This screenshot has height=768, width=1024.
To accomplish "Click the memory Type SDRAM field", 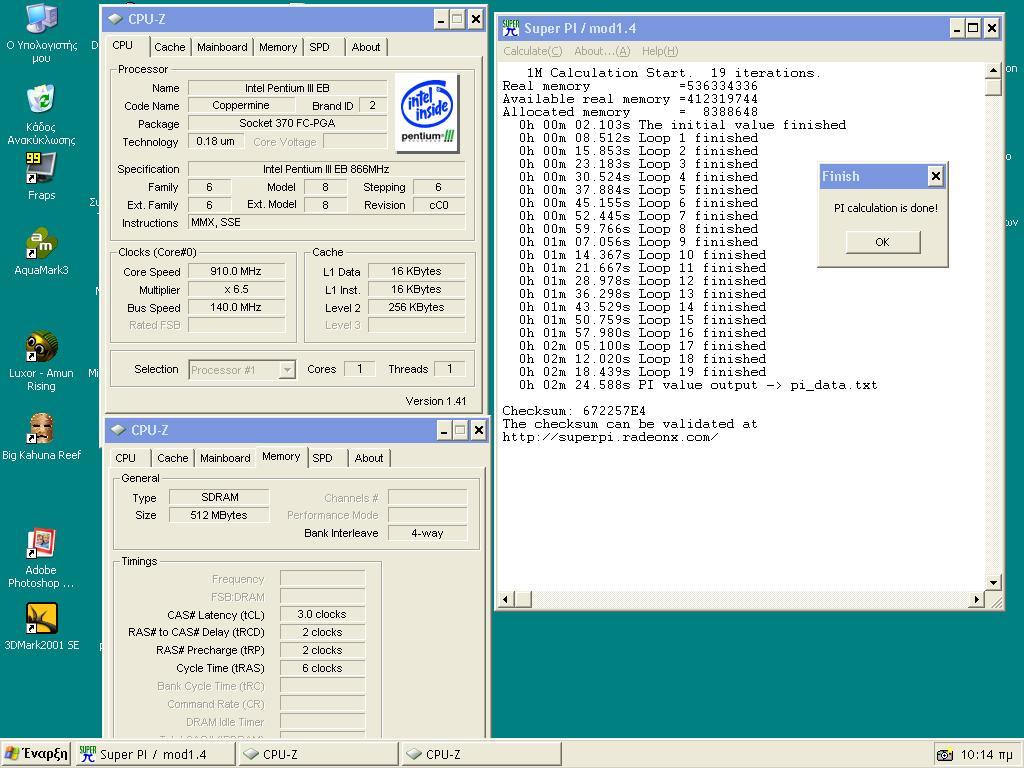I will pos(219,497).
